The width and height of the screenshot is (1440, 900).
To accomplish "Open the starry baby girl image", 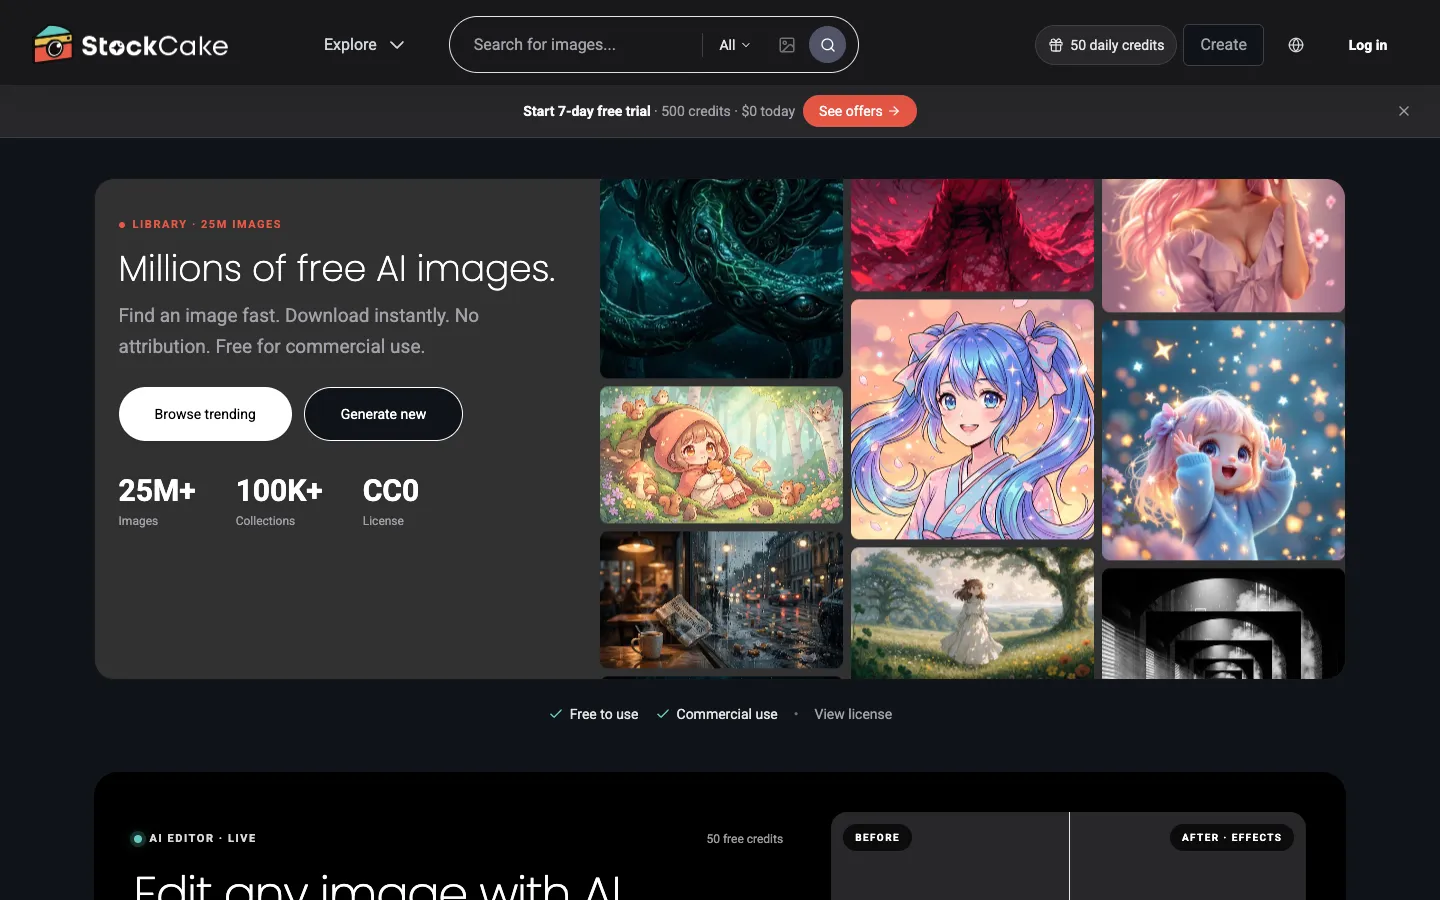I will coord(1223,440).
